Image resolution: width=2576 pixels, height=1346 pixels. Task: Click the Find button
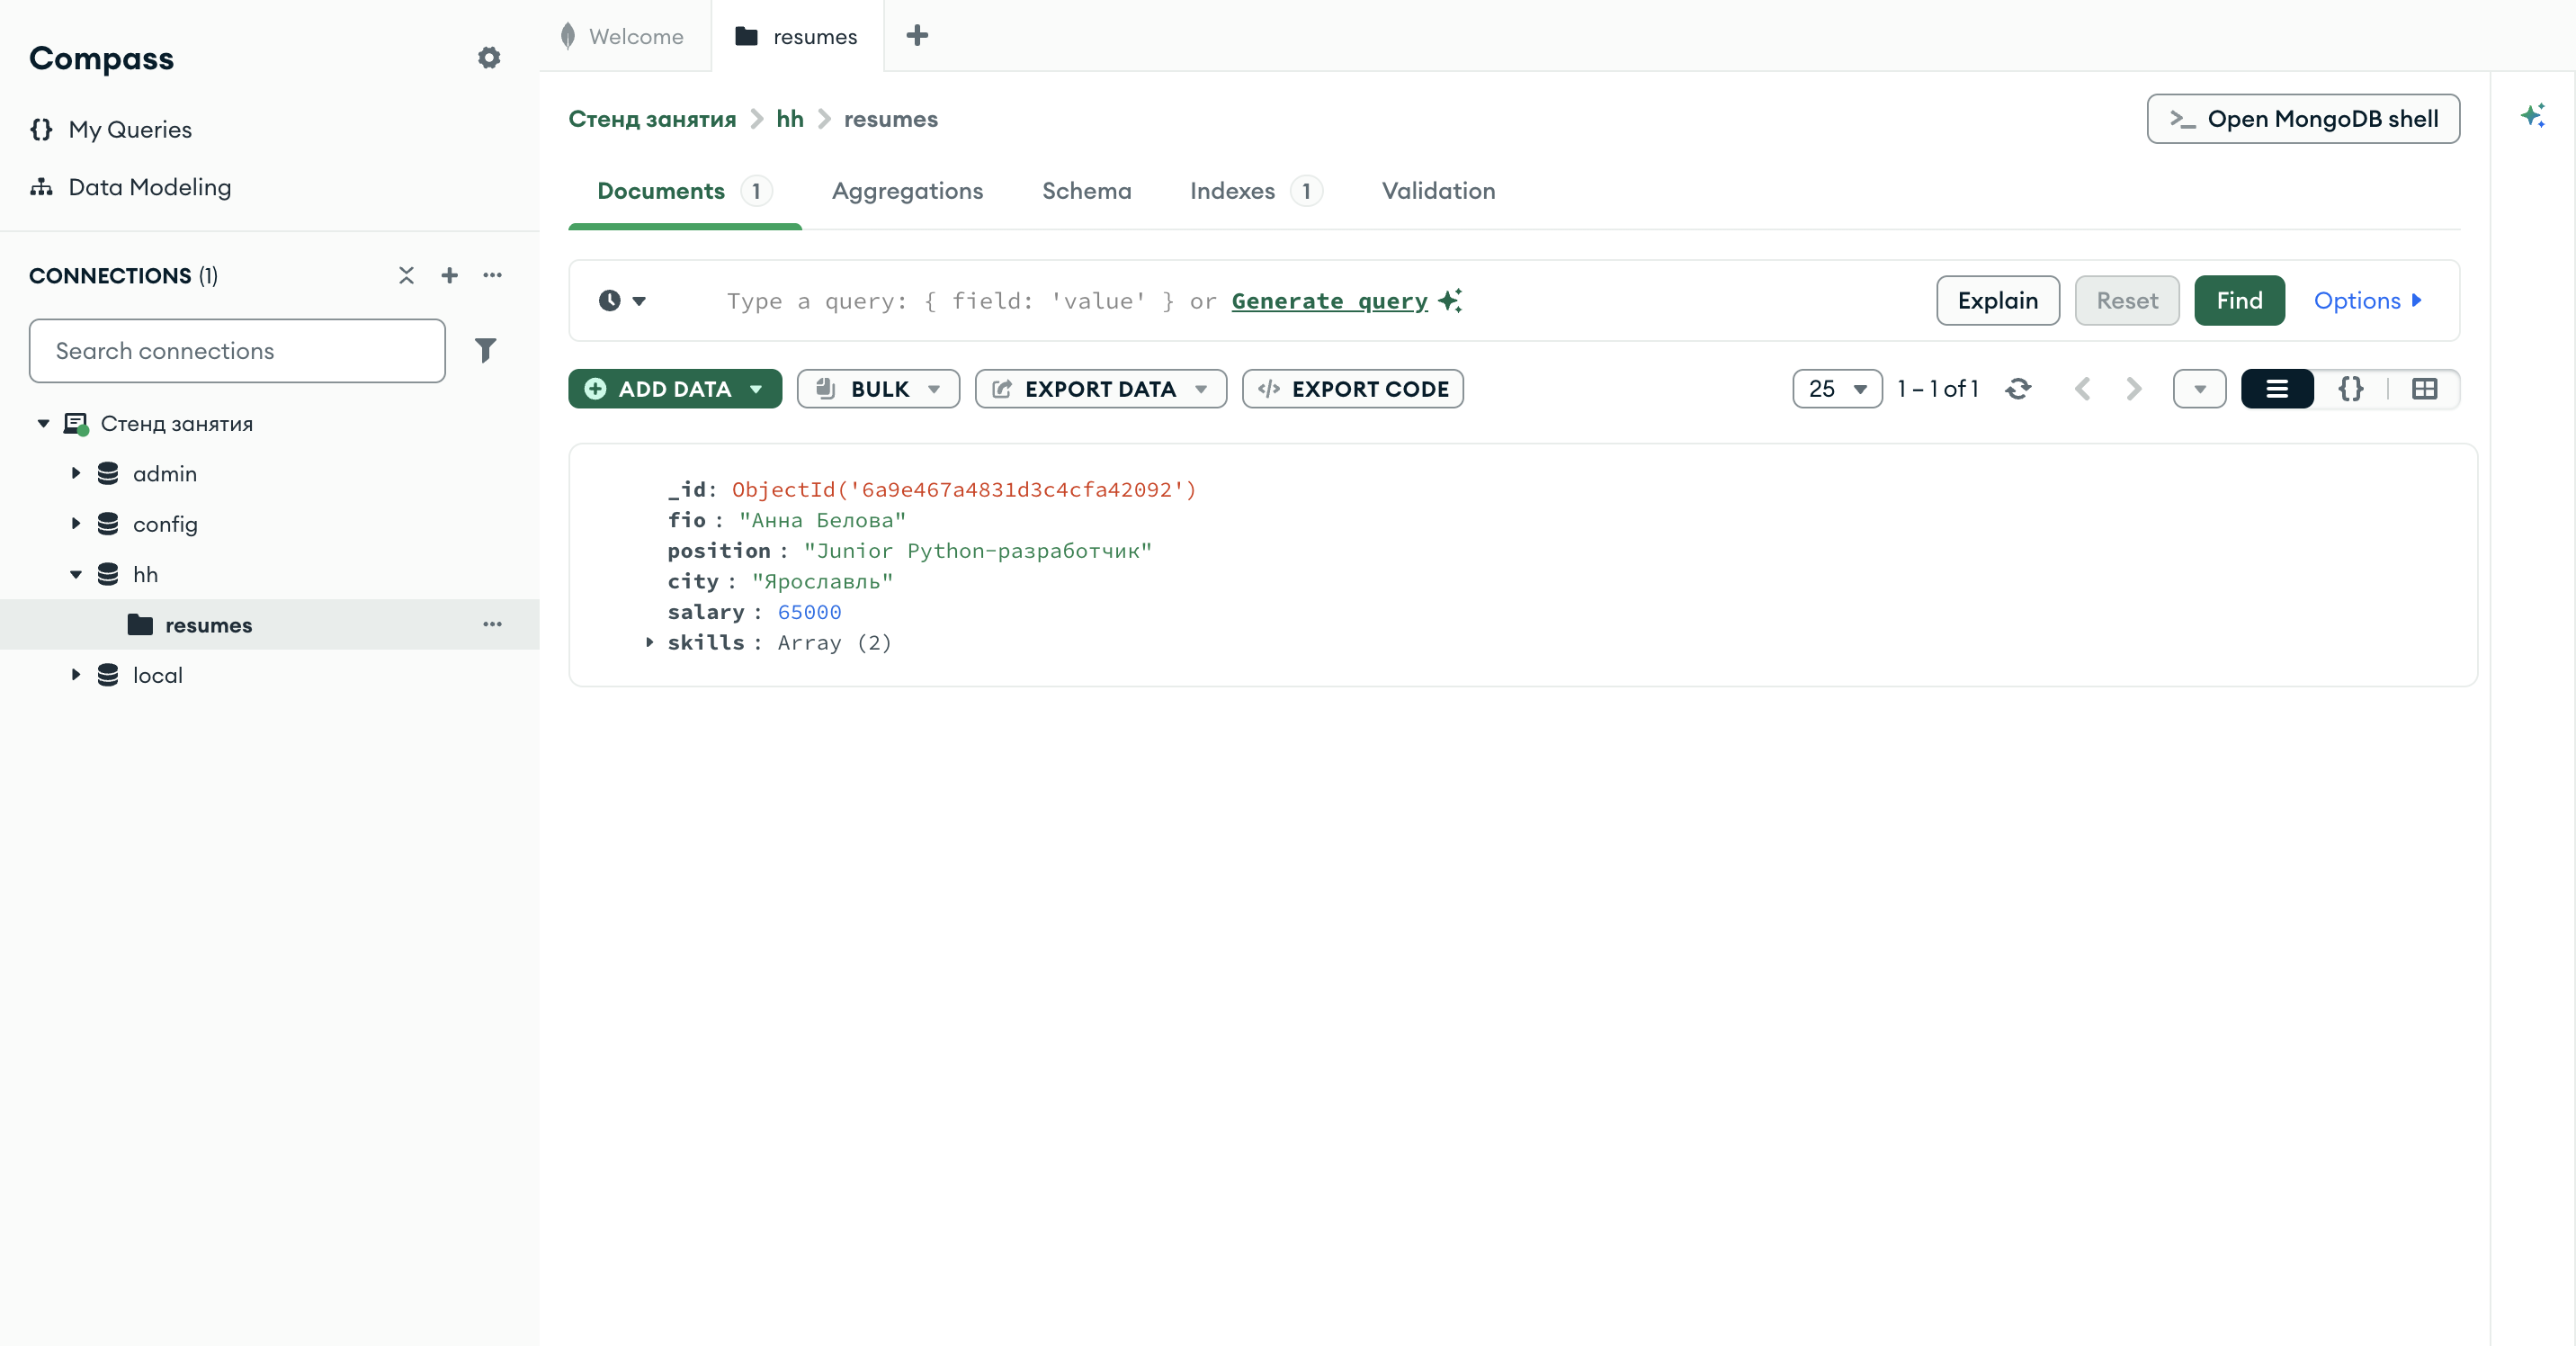pyautogui.click(x=2239, y=300)
